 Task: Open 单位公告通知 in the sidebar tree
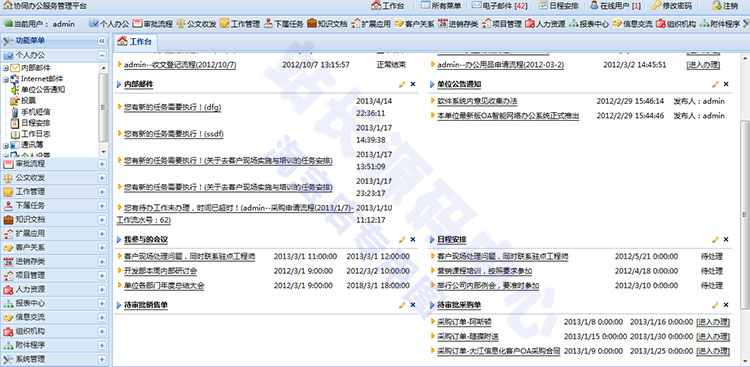(x=43, y=89)
